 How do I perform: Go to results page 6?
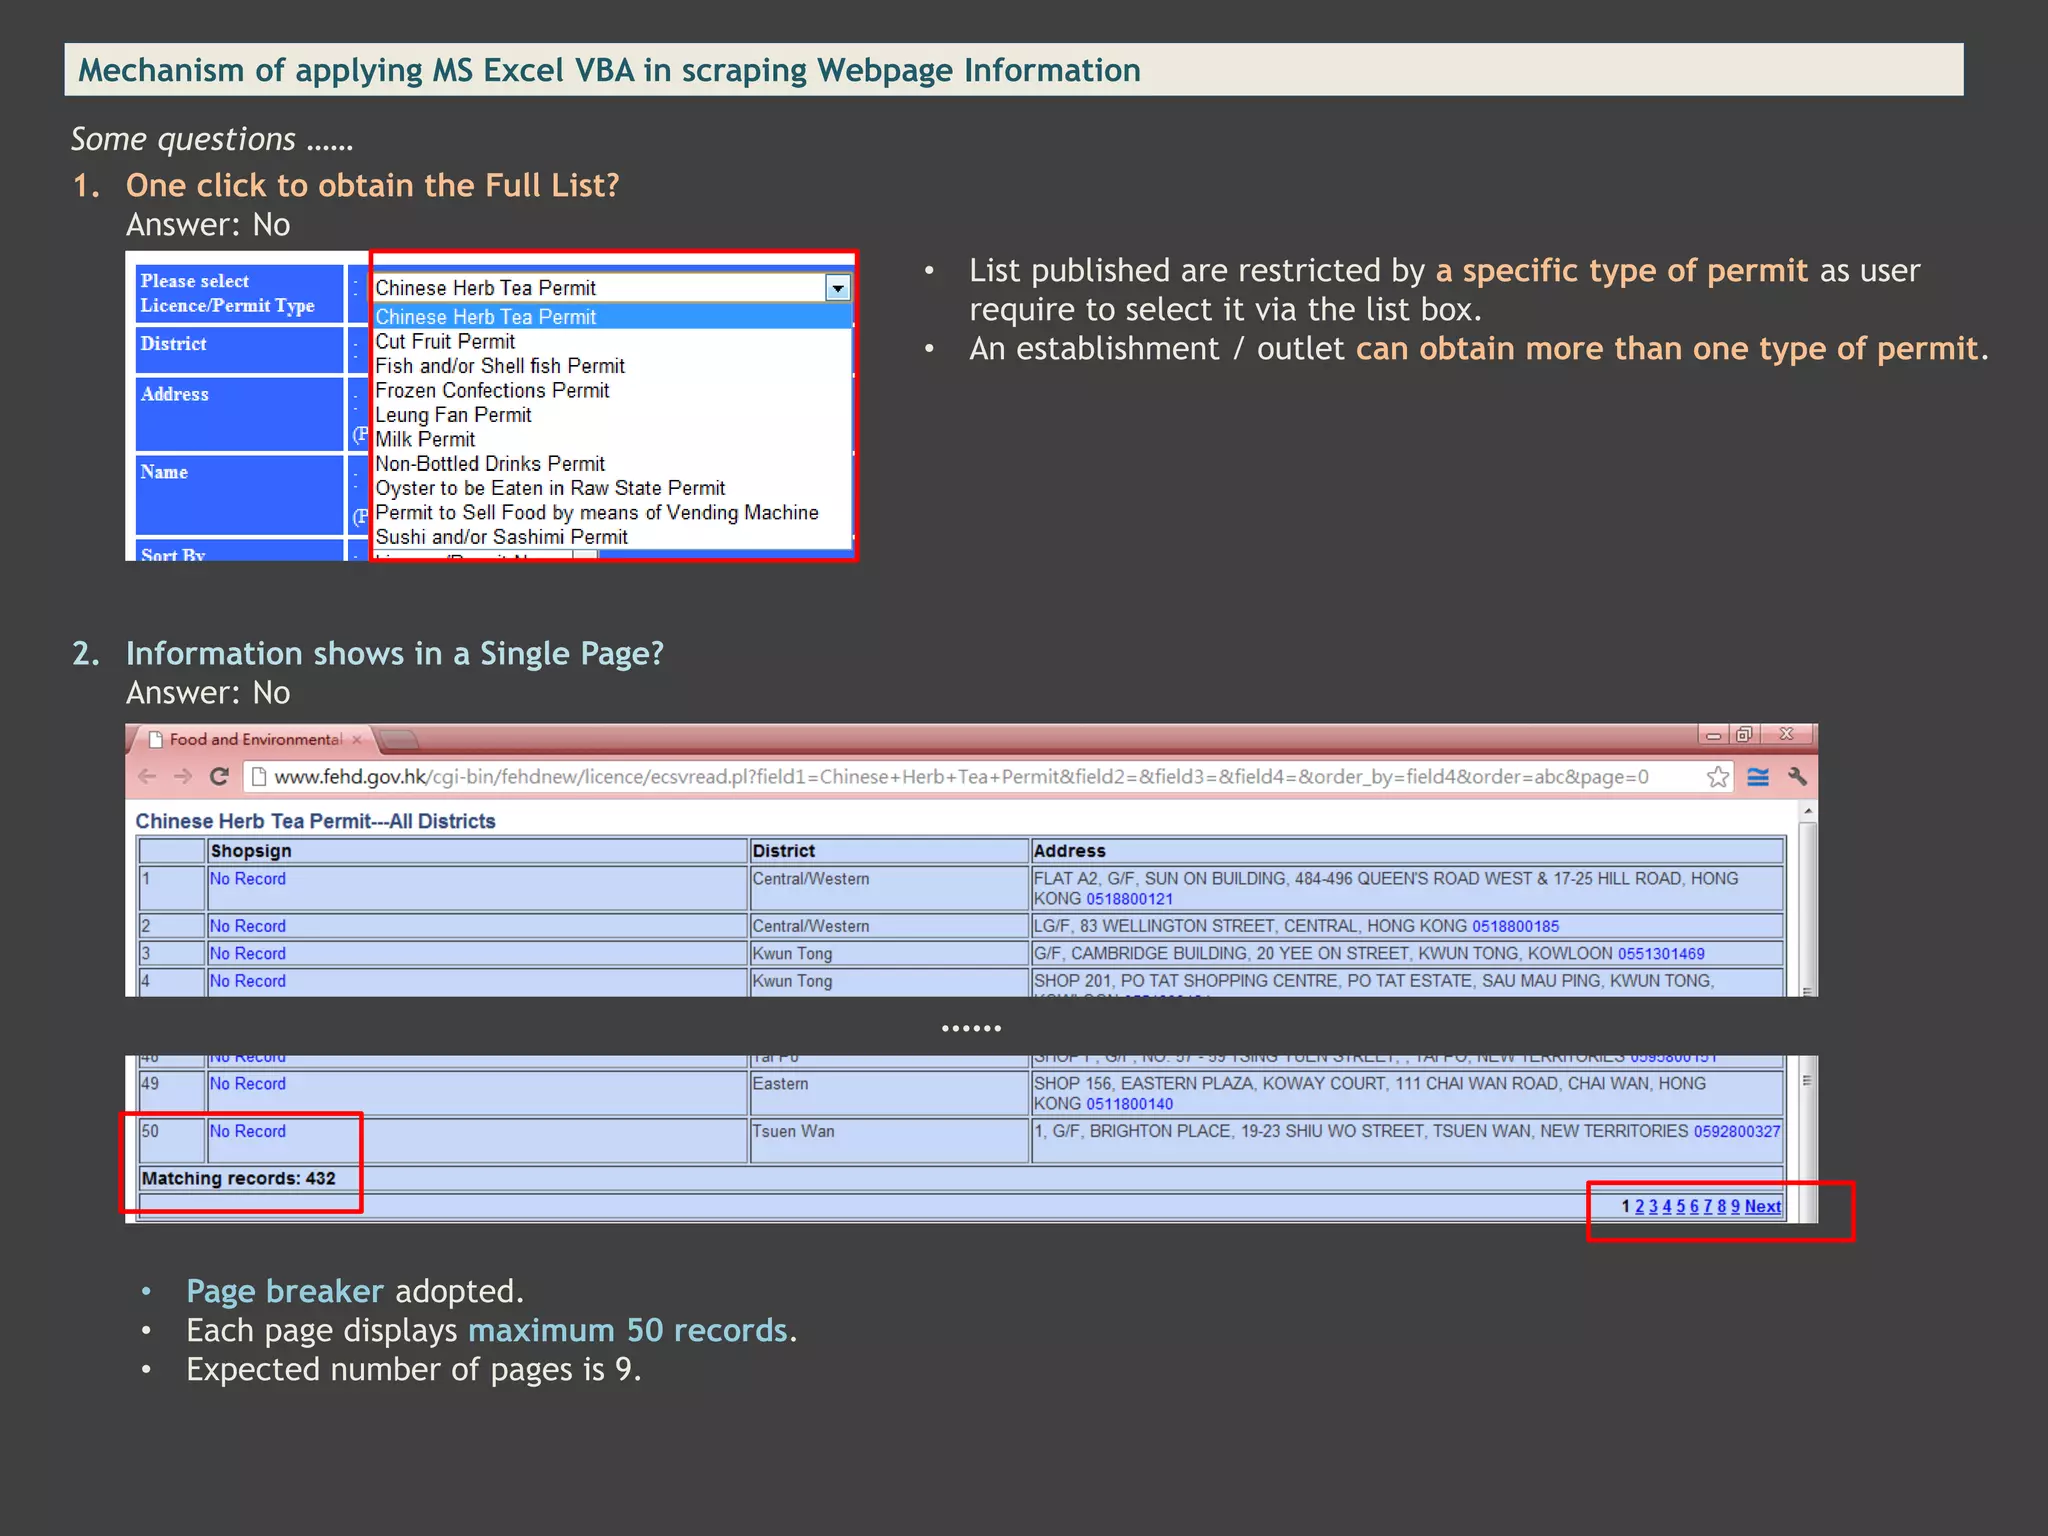tap(1694, 1206)
